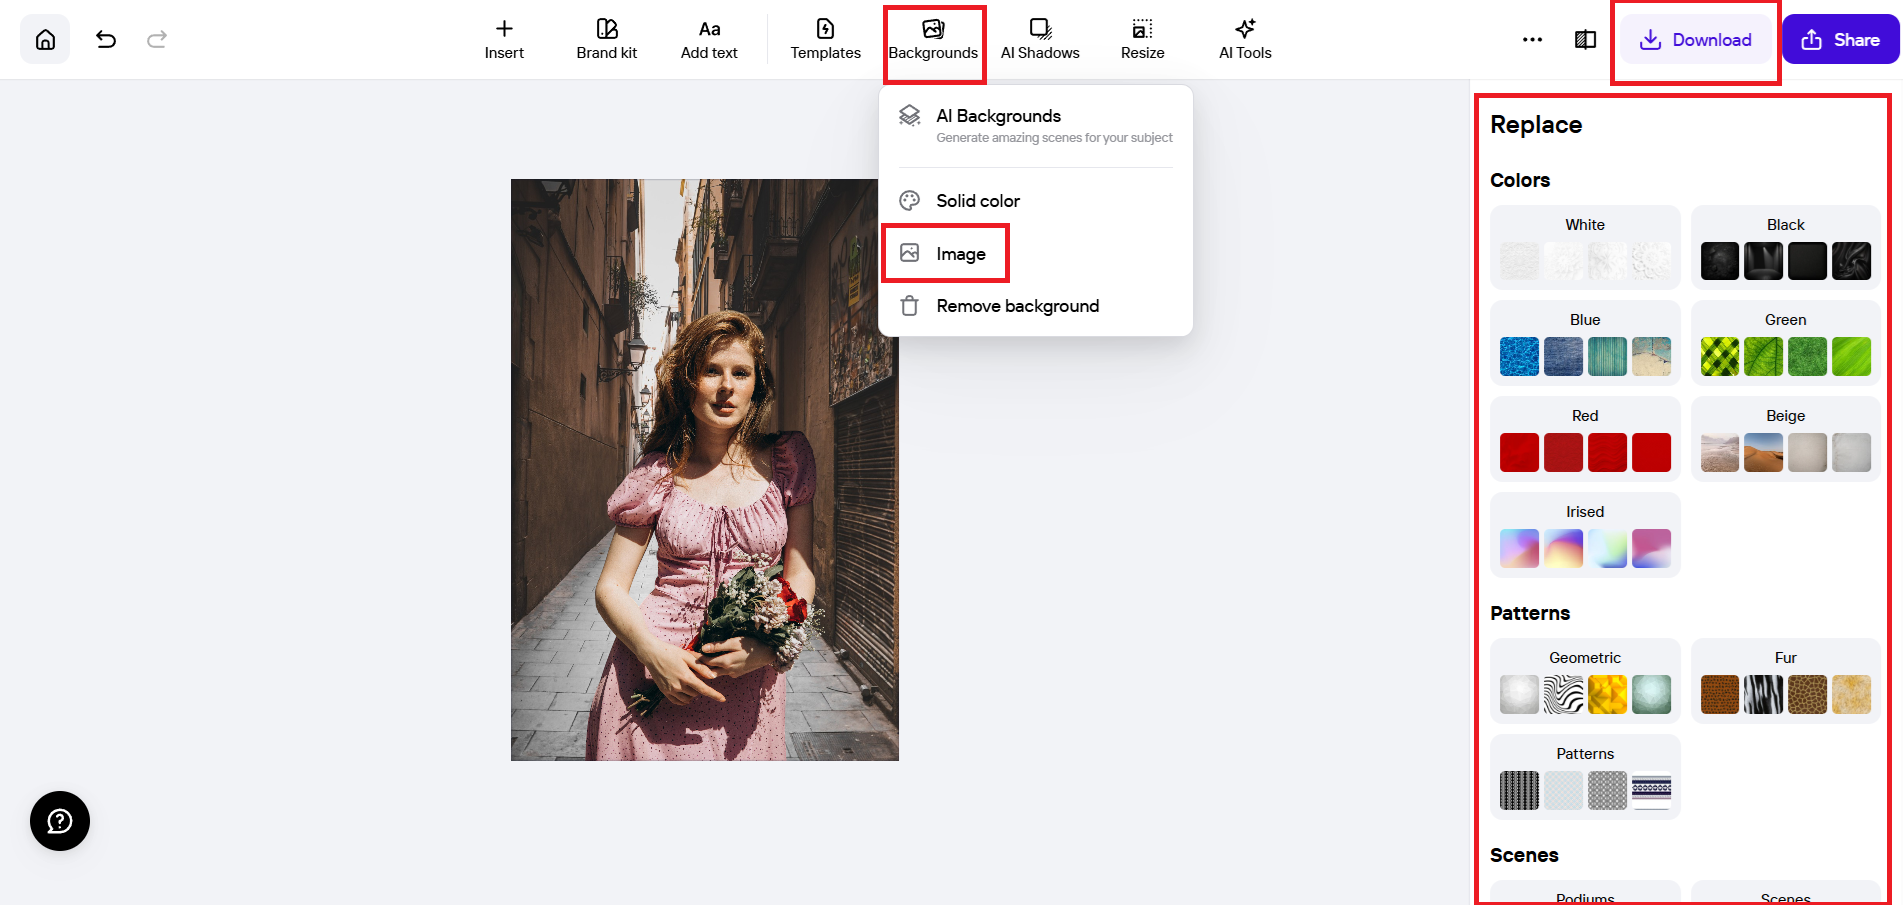The image size is (1903, 905).
Task: Open the Brand kit tool
Action: coord(607,40)
